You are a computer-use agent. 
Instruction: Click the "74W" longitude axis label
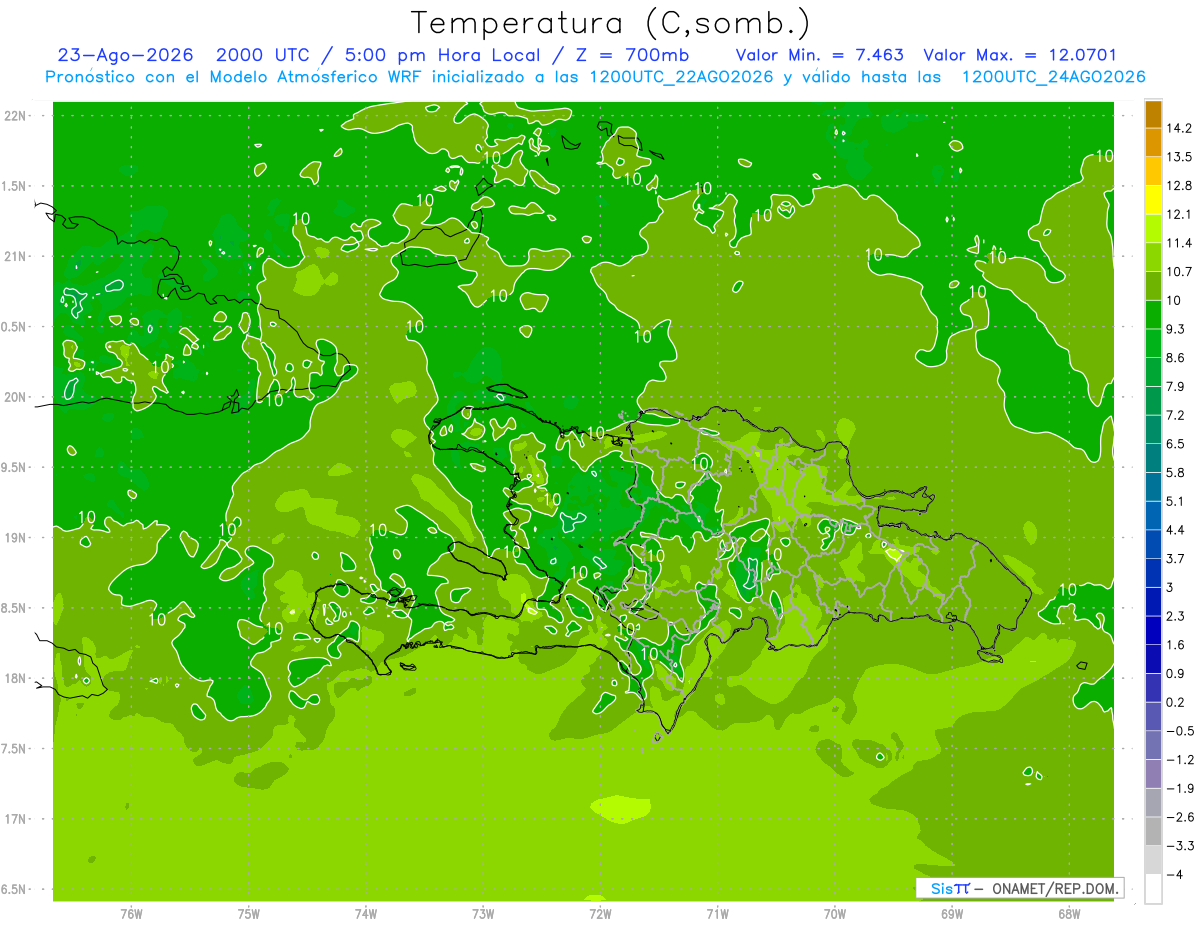[x=365, y=914]
